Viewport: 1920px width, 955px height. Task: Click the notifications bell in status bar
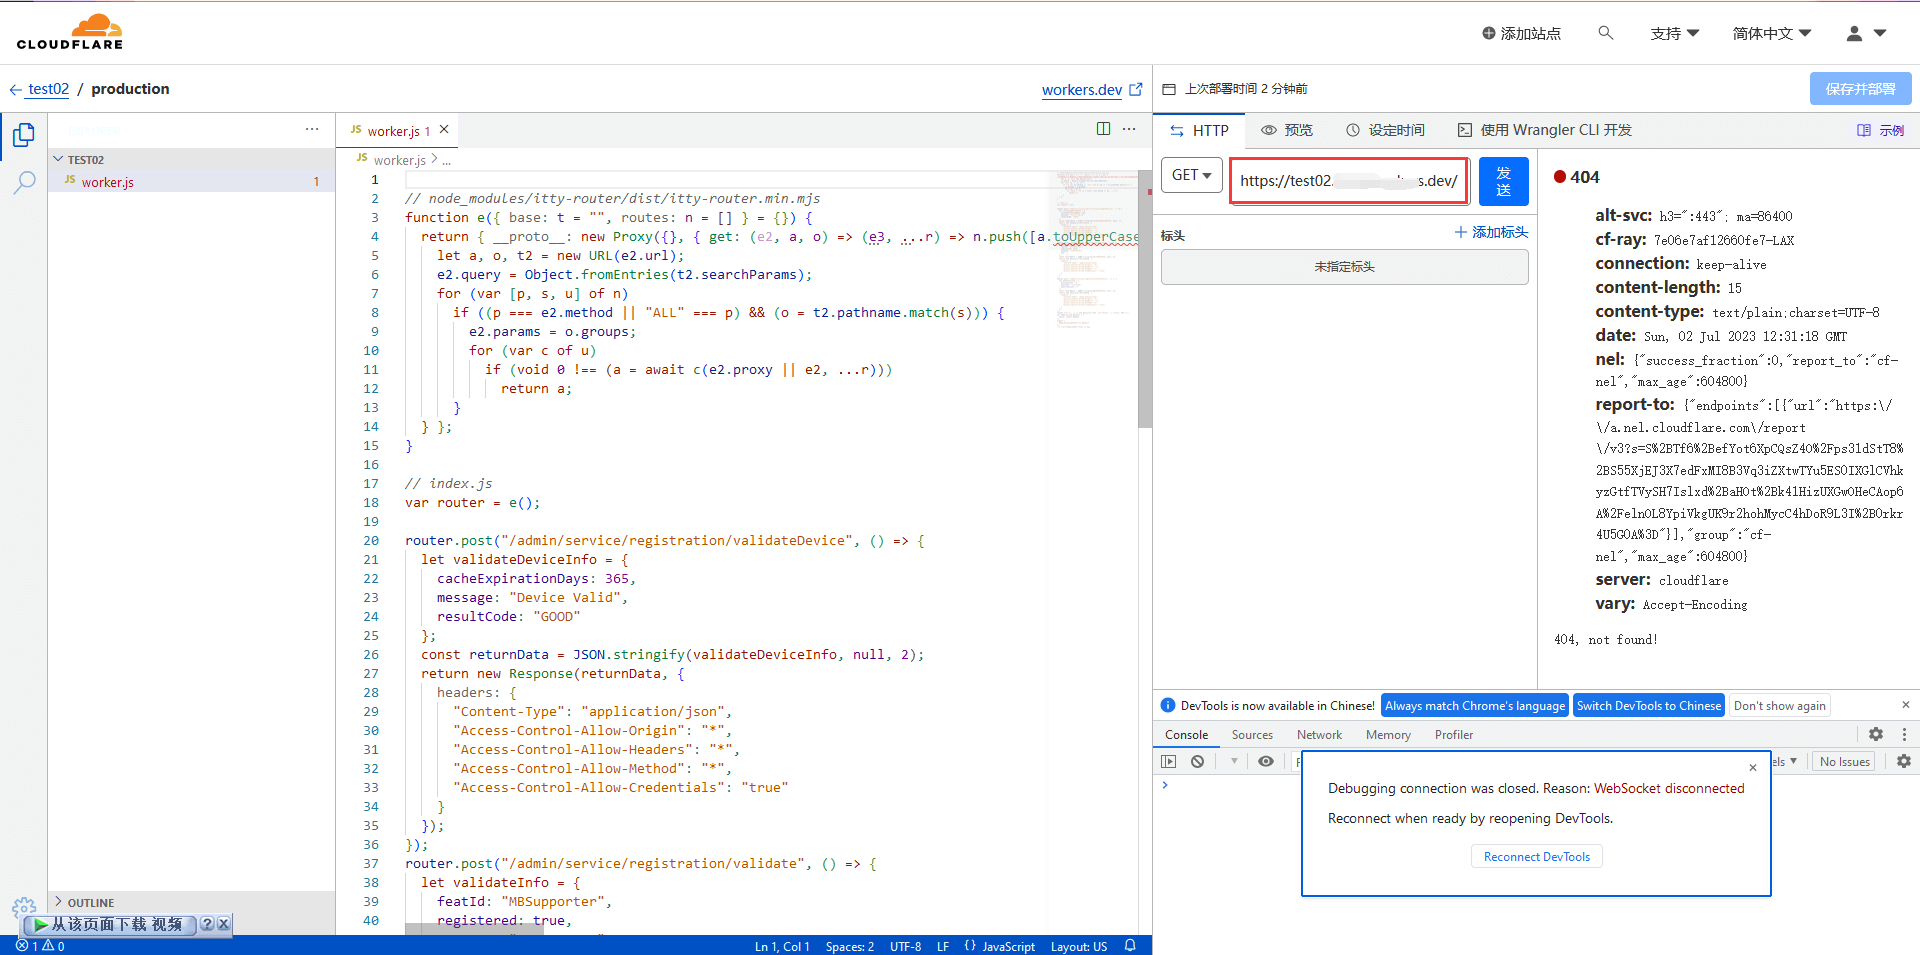click(1130, 946)
